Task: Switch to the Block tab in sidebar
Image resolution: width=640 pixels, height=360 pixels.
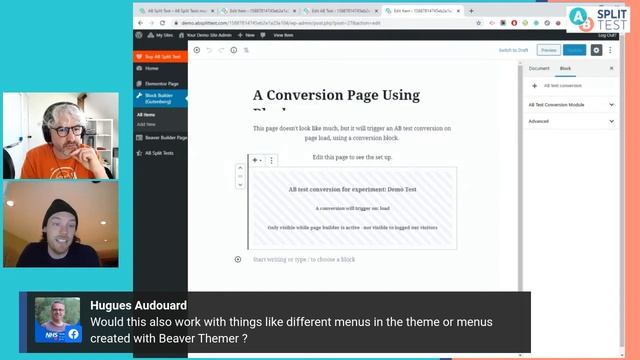Action: 565,69
